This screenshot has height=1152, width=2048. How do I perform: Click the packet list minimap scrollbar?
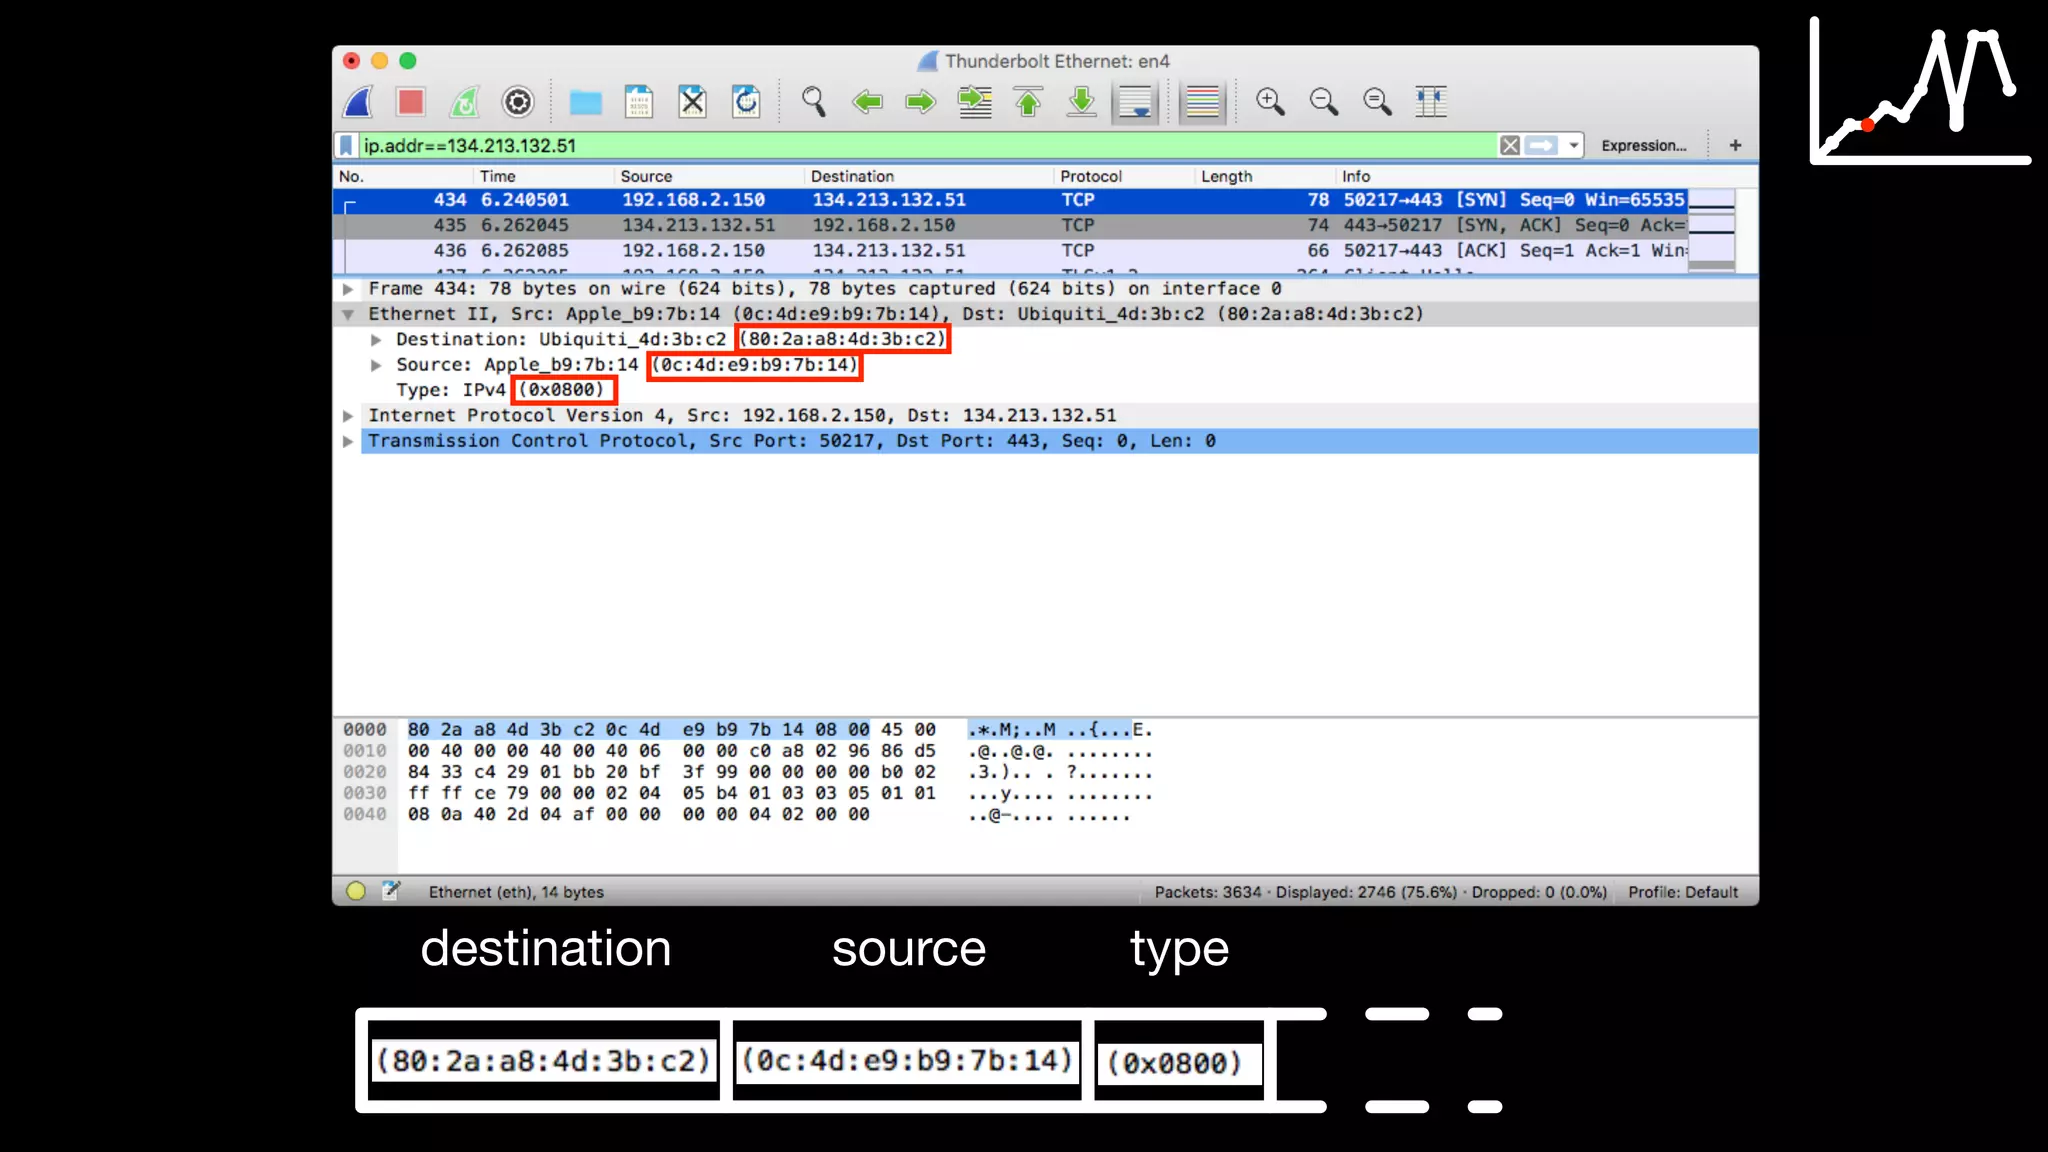1711,229
